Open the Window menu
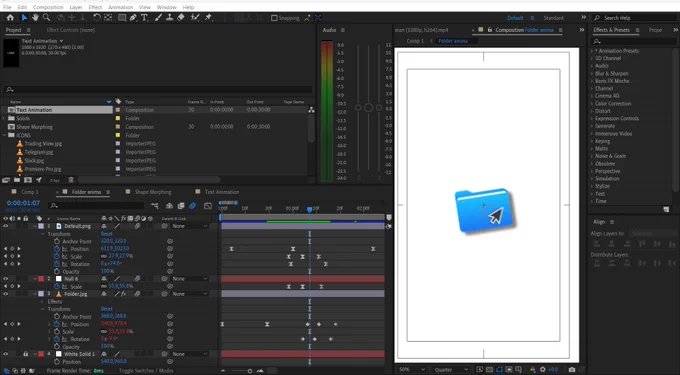 tap(167, 7)
